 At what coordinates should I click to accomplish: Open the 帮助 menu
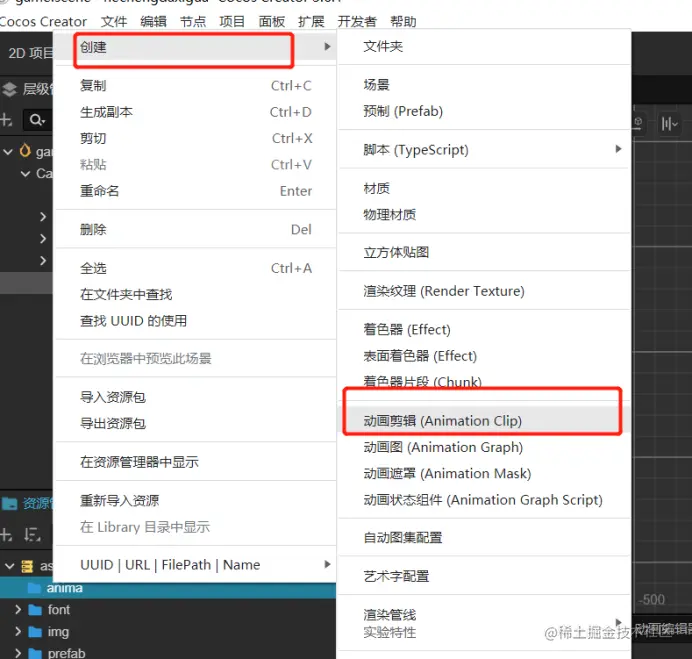tap(403, 21)
